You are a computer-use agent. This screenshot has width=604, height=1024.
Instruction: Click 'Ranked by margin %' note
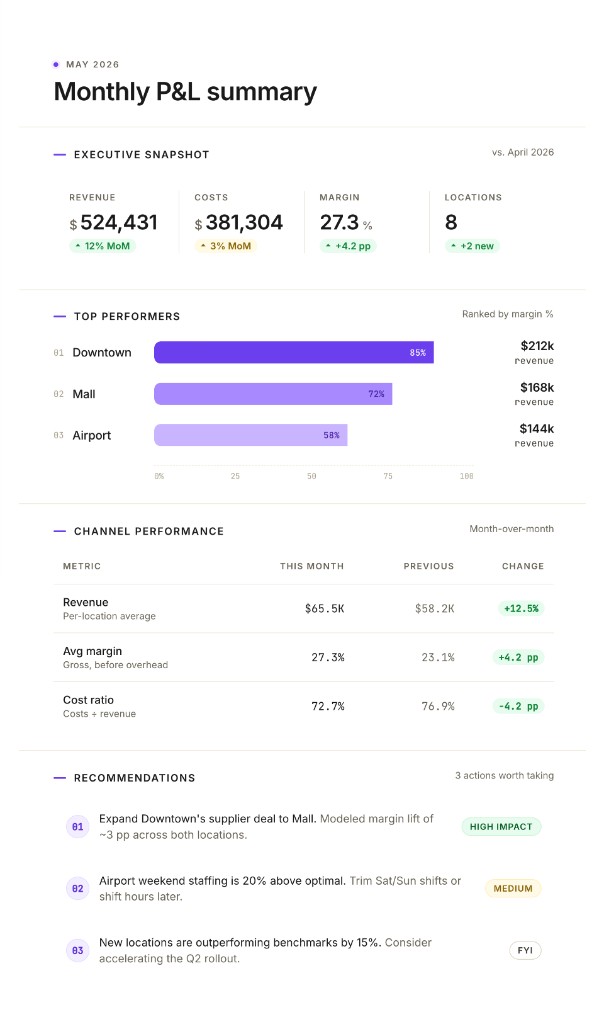click(x=507, y=314)
